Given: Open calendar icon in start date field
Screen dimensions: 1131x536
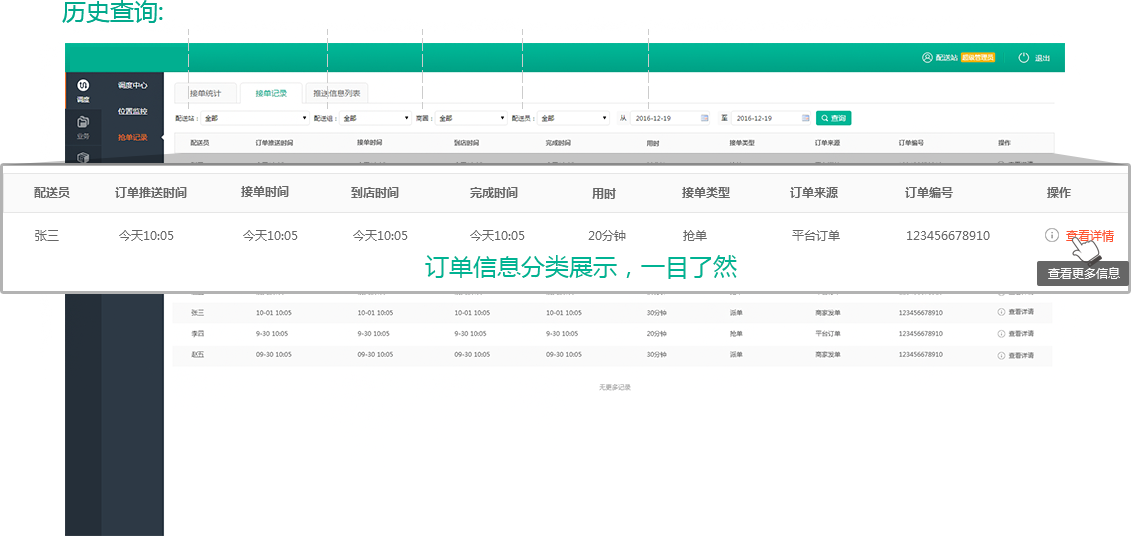Looking at the screenshot, I should [704, 118].
